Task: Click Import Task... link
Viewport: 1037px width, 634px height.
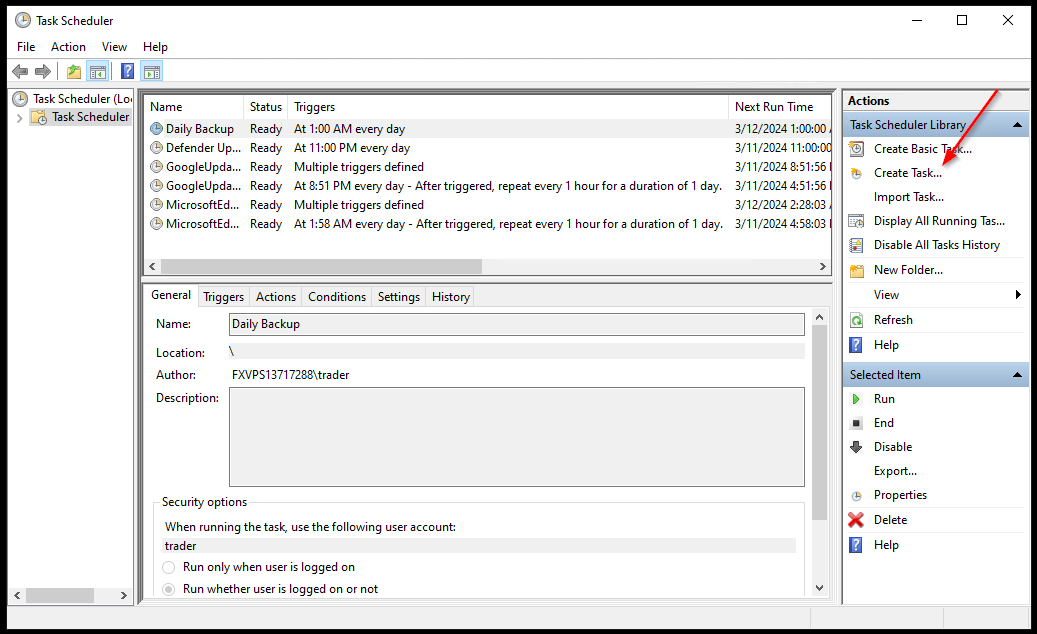Action: coord(908,197)
